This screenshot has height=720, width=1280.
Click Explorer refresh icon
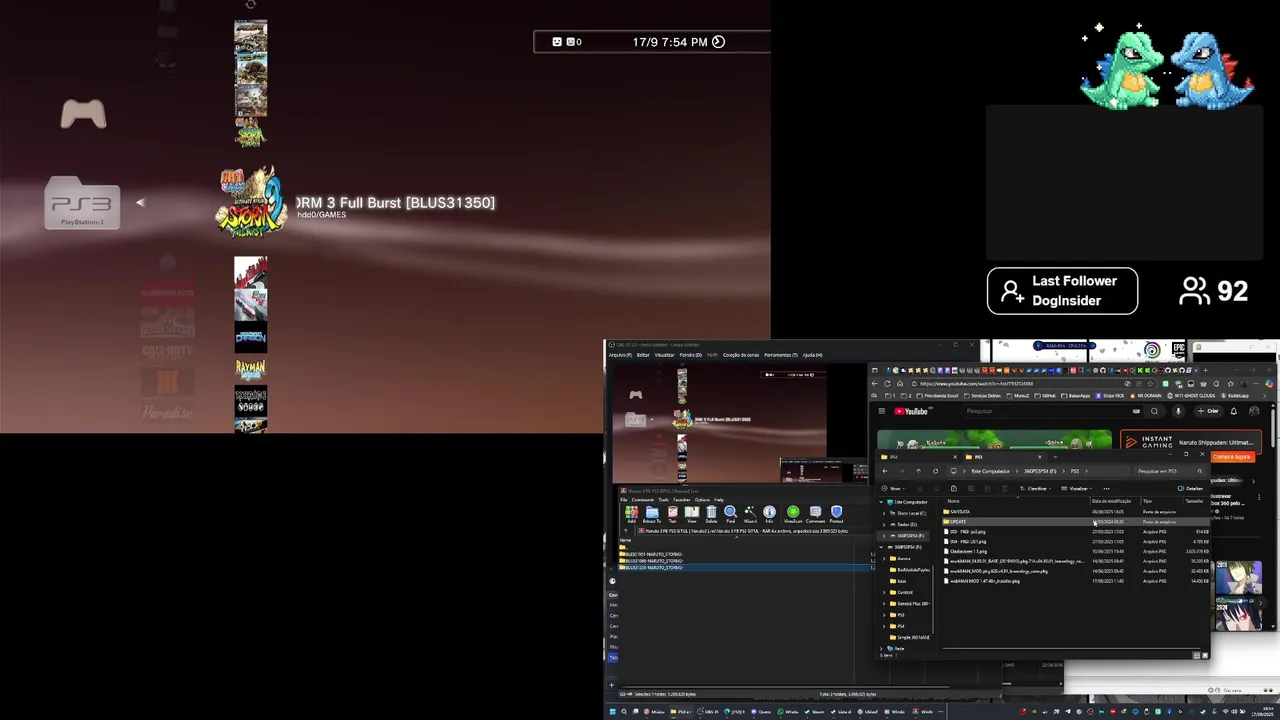click(935, 471)
